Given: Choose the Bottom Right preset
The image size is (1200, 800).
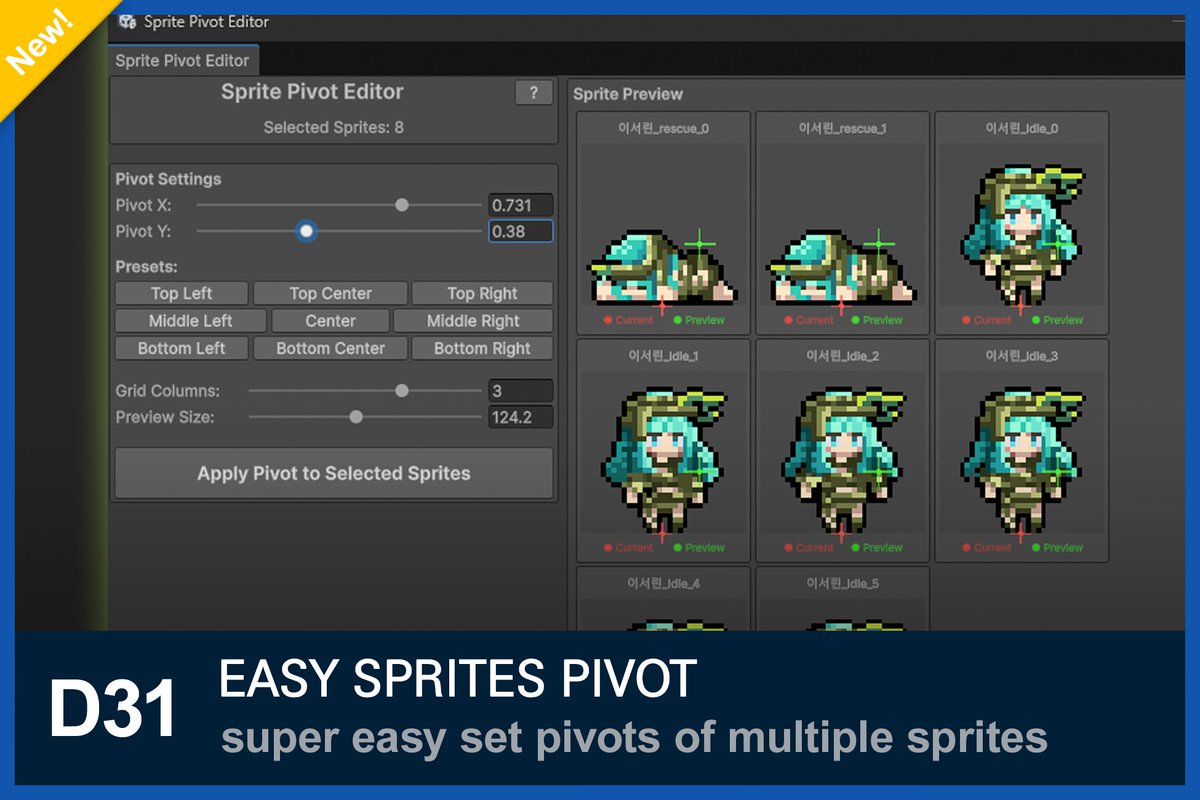Looking at the screenshot, I should (x=482, y=348).
